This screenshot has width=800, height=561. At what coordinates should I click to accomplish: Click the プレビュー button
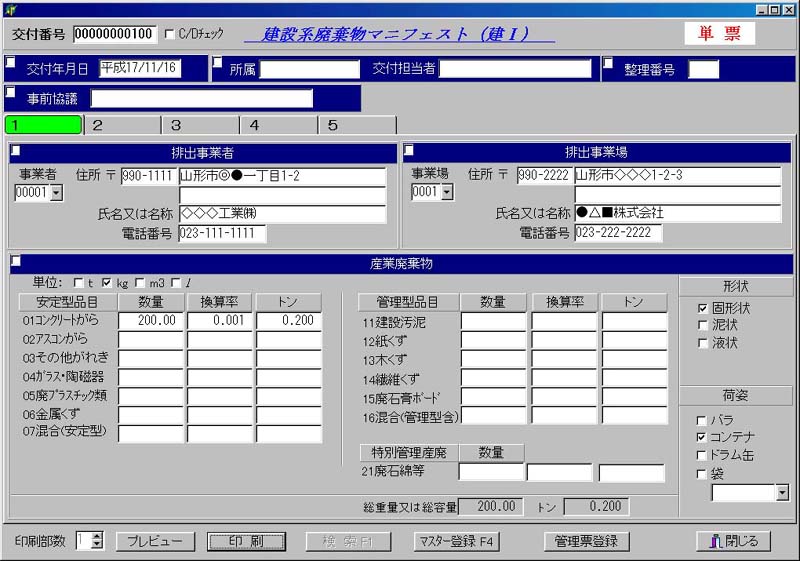[155, 542]
